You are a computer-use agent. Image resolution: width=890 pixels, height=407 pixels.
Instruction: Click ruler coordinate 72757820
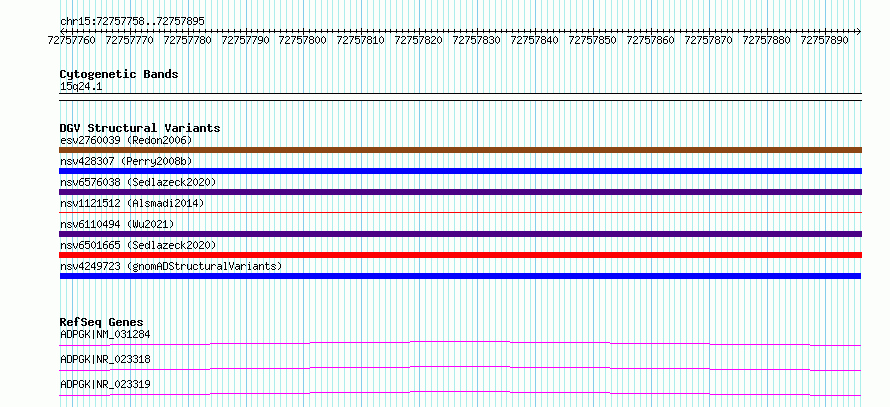[419, 40]
